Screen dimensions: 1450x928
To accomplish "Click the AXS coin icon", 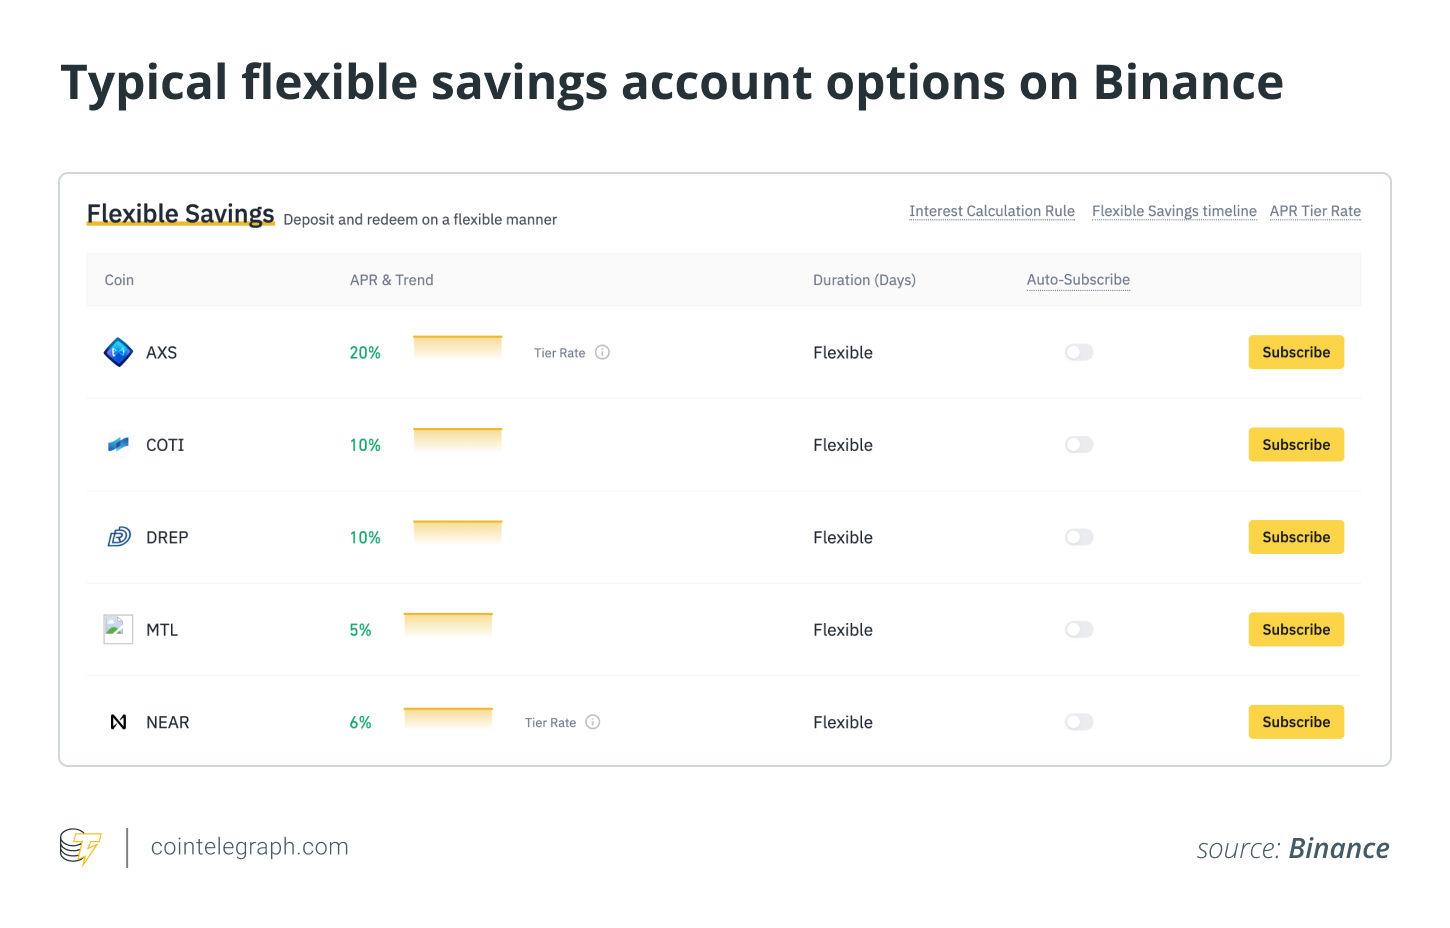I will tap(118, 352).
